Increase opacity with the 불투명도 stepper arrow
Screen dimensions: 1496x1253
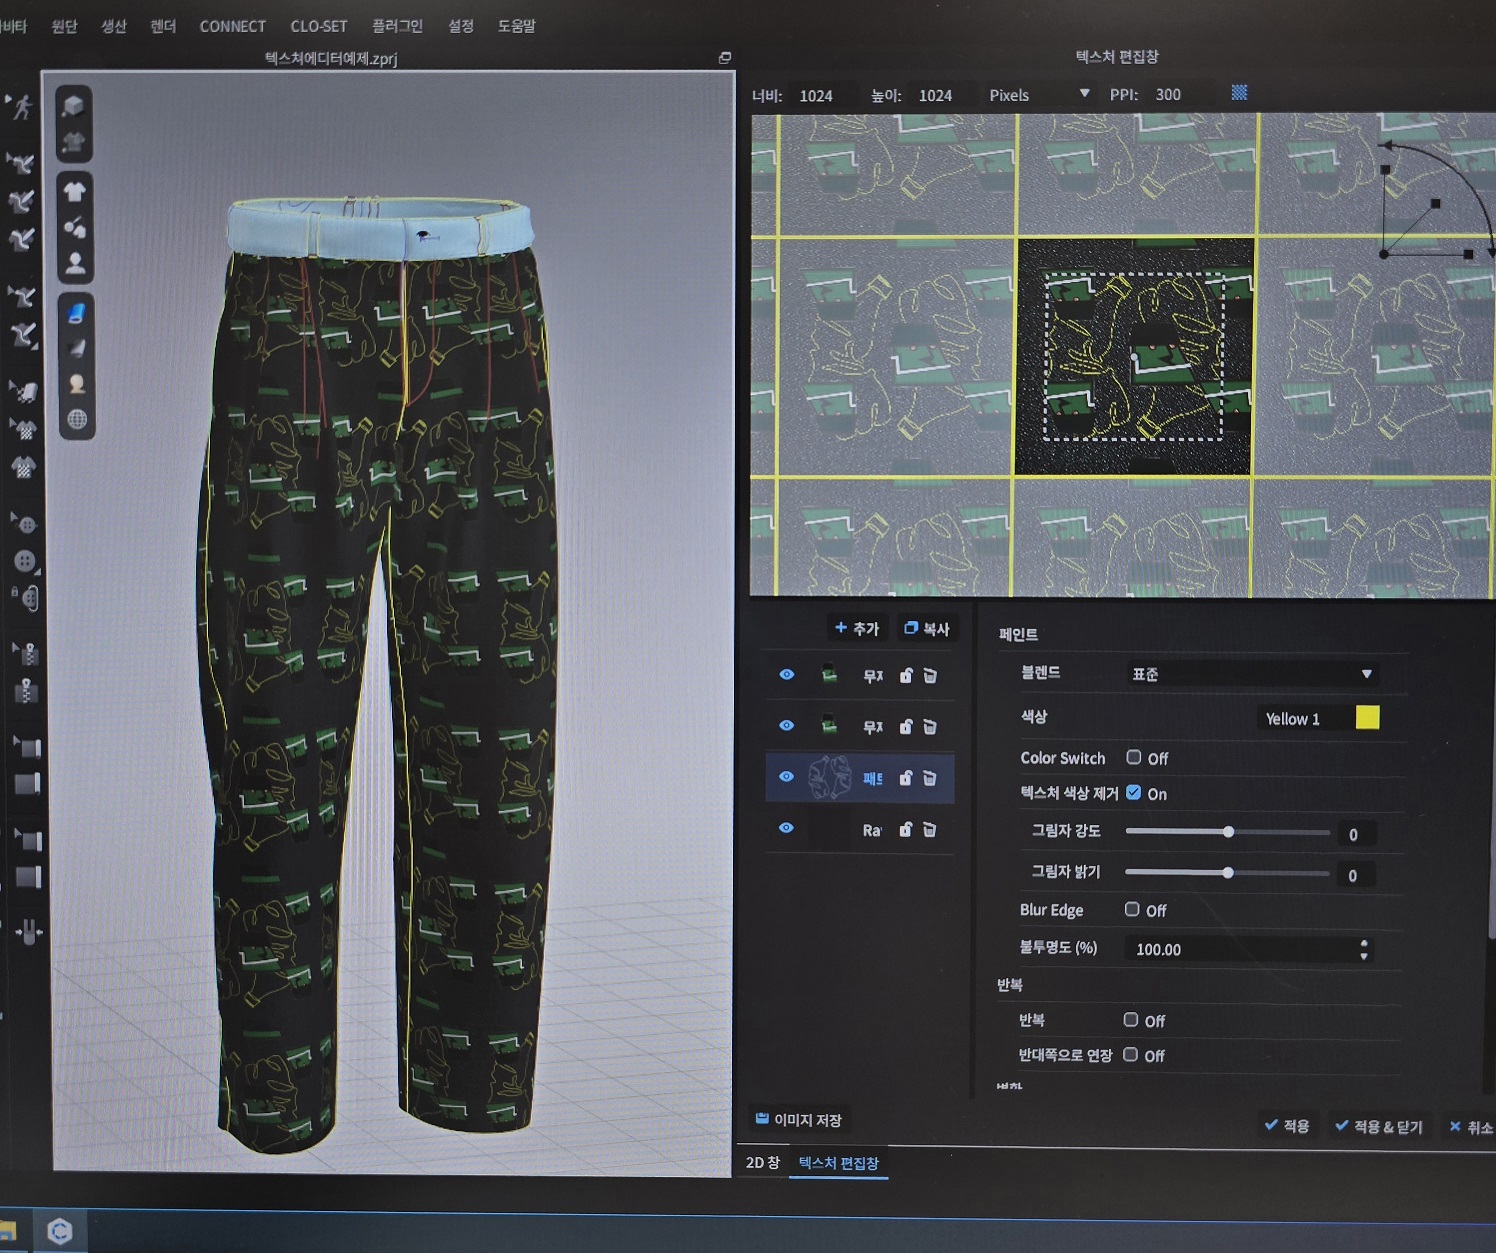click(1364, 943)
